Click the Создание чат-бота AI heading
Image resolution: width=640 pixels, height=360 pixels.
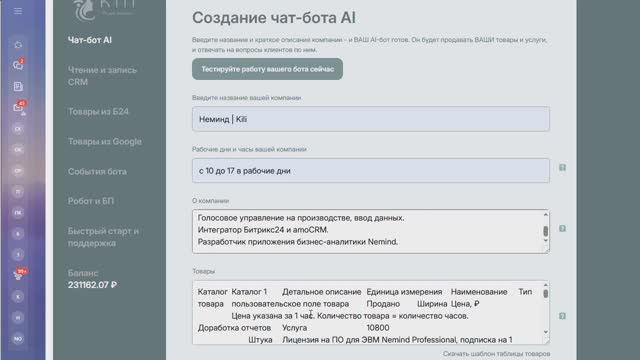point(274,18)
